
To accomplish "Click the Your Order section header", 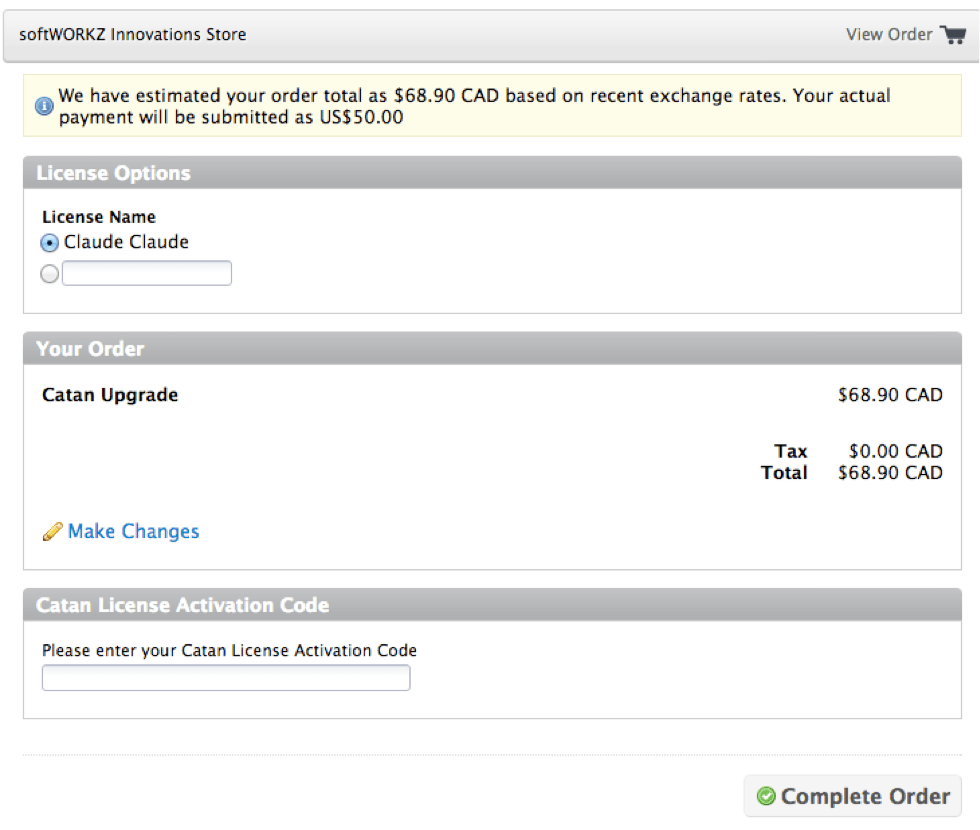I will click(x=89, y=348).
